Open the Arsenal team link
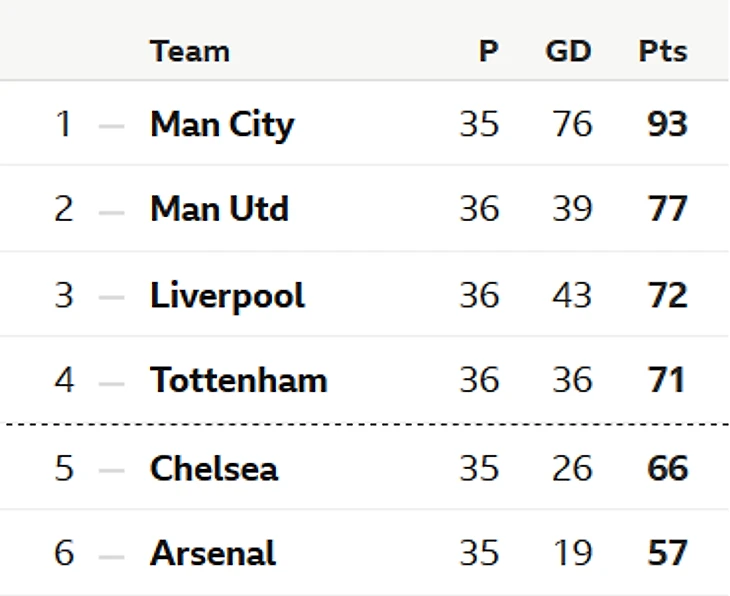Screen dimensions: 730x596 [213, 554]
